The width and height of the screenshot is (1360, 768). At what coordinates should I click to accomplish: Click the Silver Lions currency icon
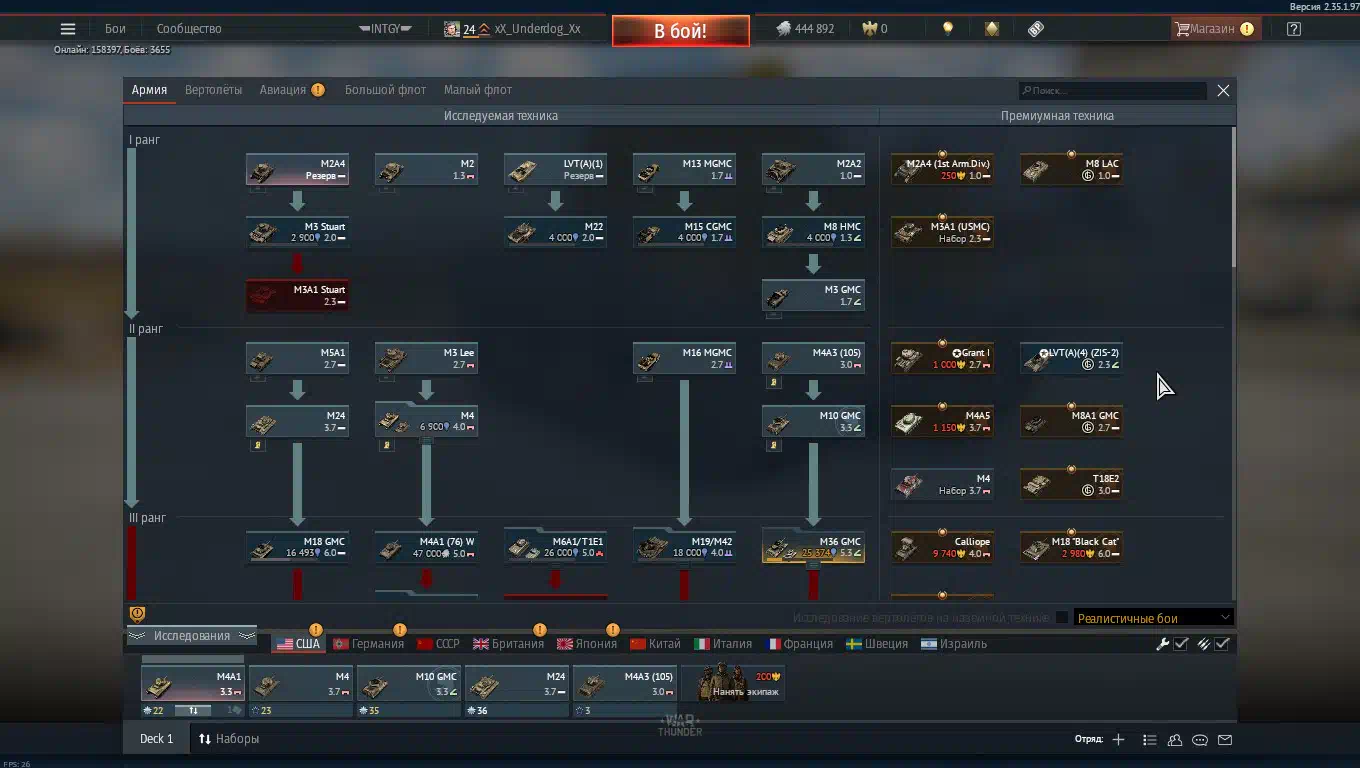point(783,29)
